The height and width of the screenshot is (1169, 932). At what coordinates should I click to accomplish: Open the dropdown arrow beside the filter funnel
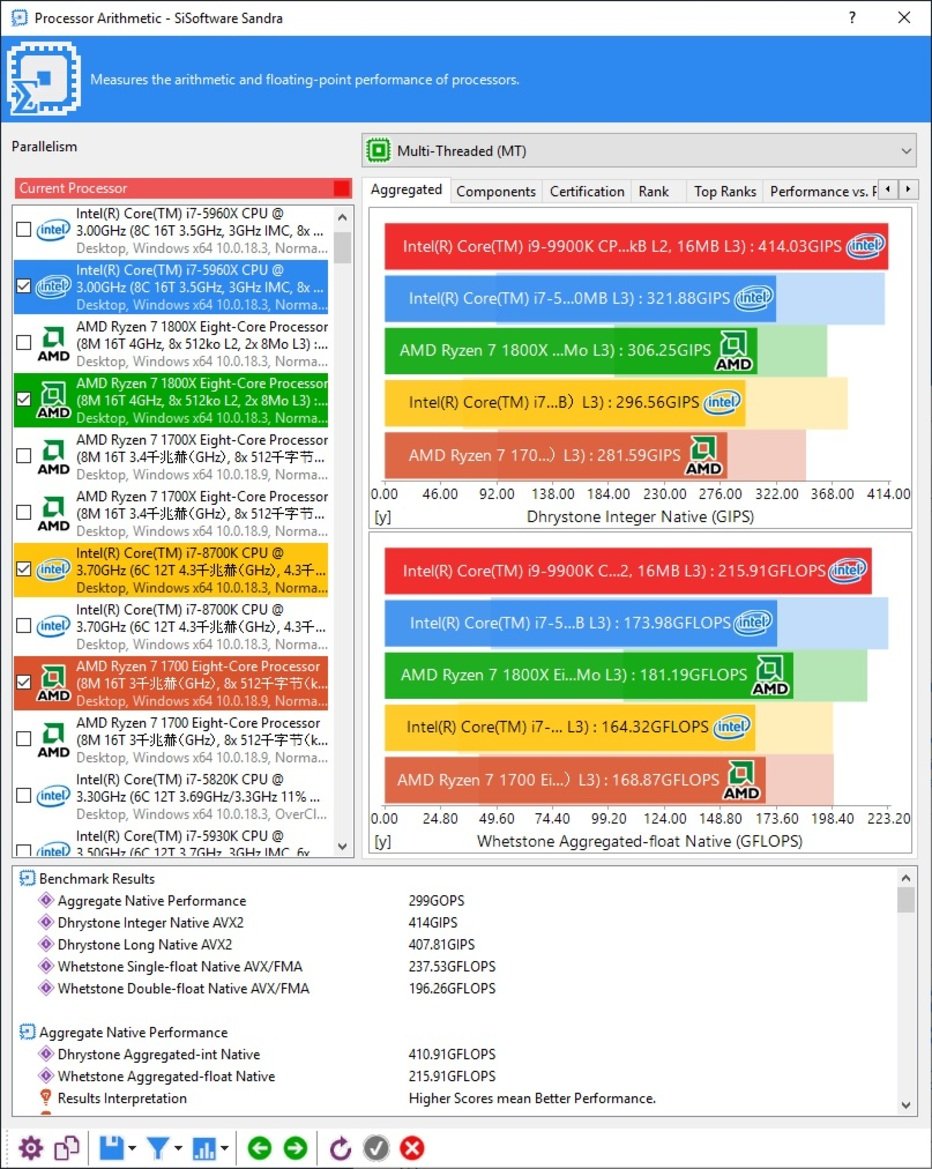178,1148
